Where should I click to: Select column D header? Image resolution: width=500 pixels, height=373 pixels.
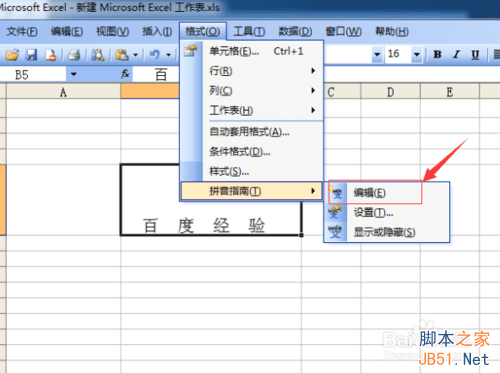[x=390, y=92]
